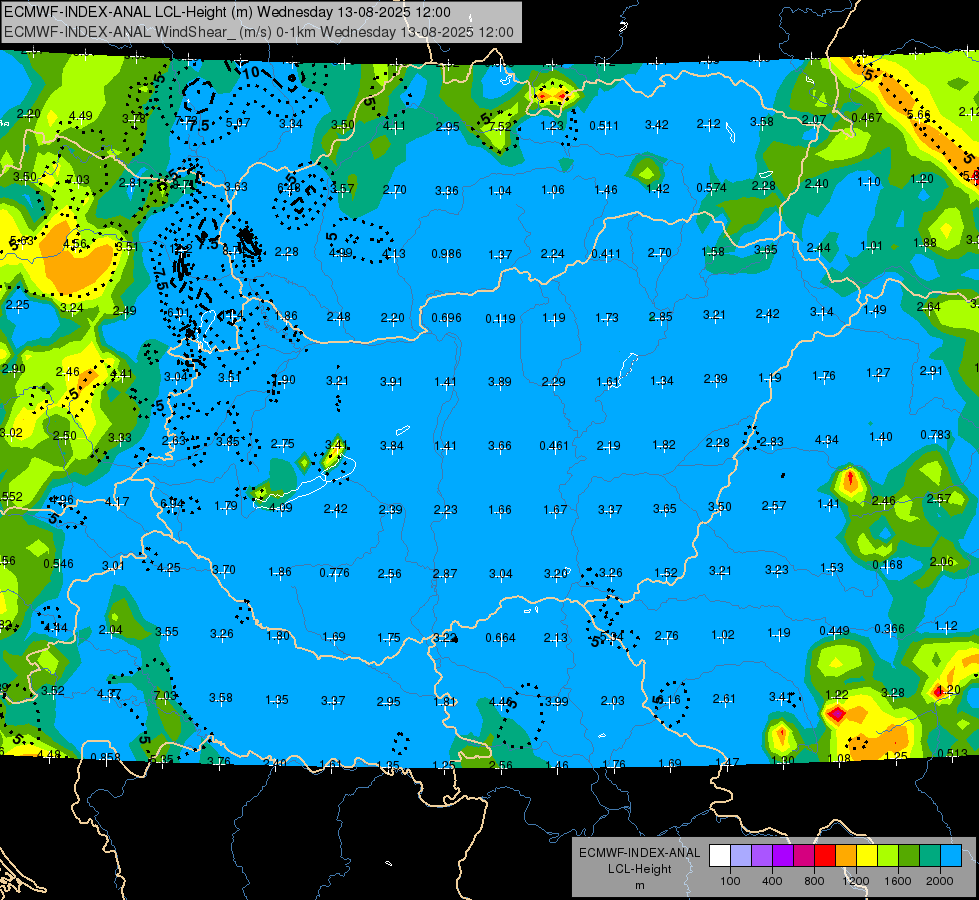Click the legend label 800
This screenshot has width=979, height=900.
point(814,881)
